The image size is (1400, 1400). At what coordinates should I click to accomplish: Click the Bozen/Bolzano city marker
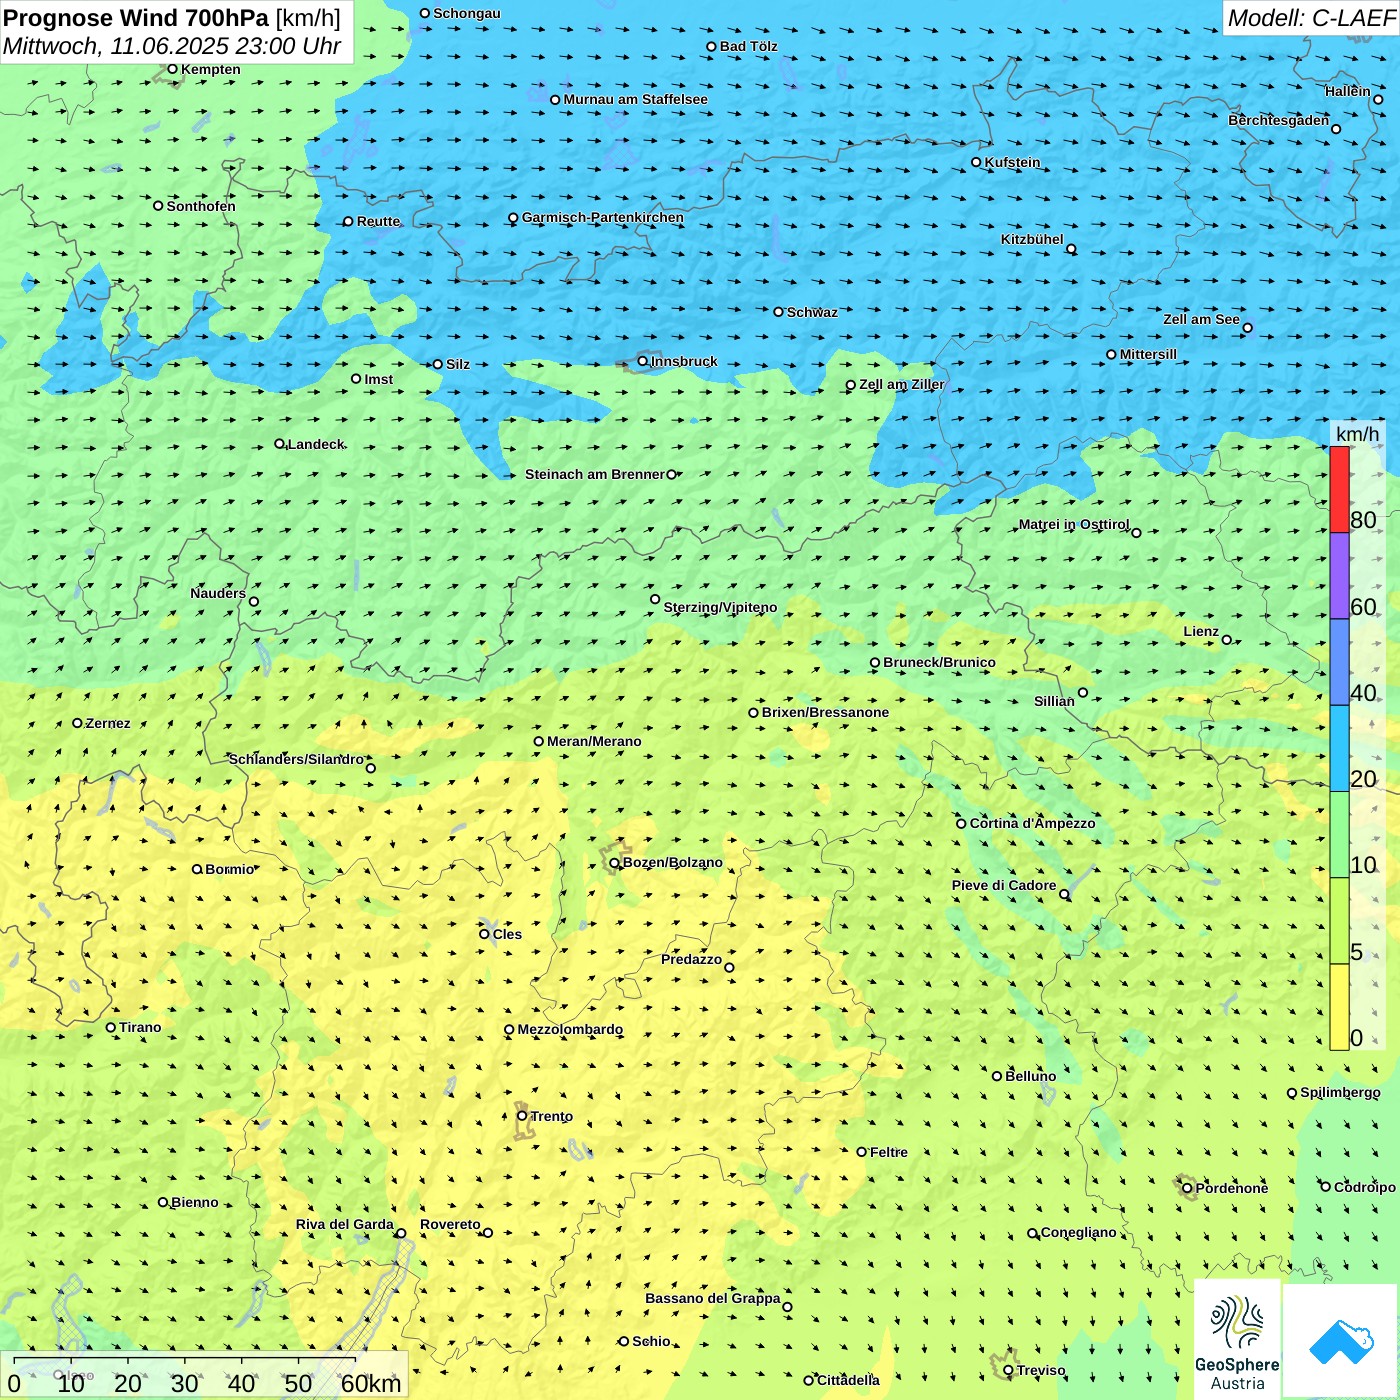click(x=615, y=862)
